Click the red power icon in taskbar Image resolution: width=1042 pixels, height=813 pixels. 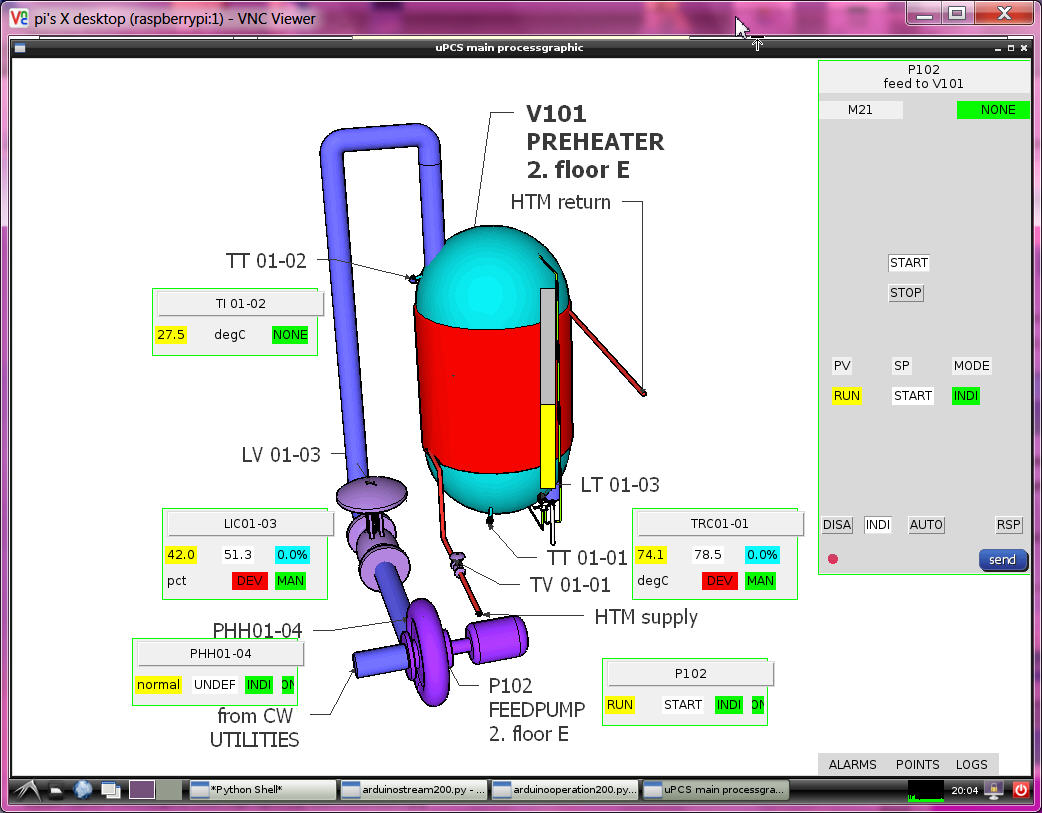click(1020, 790)
